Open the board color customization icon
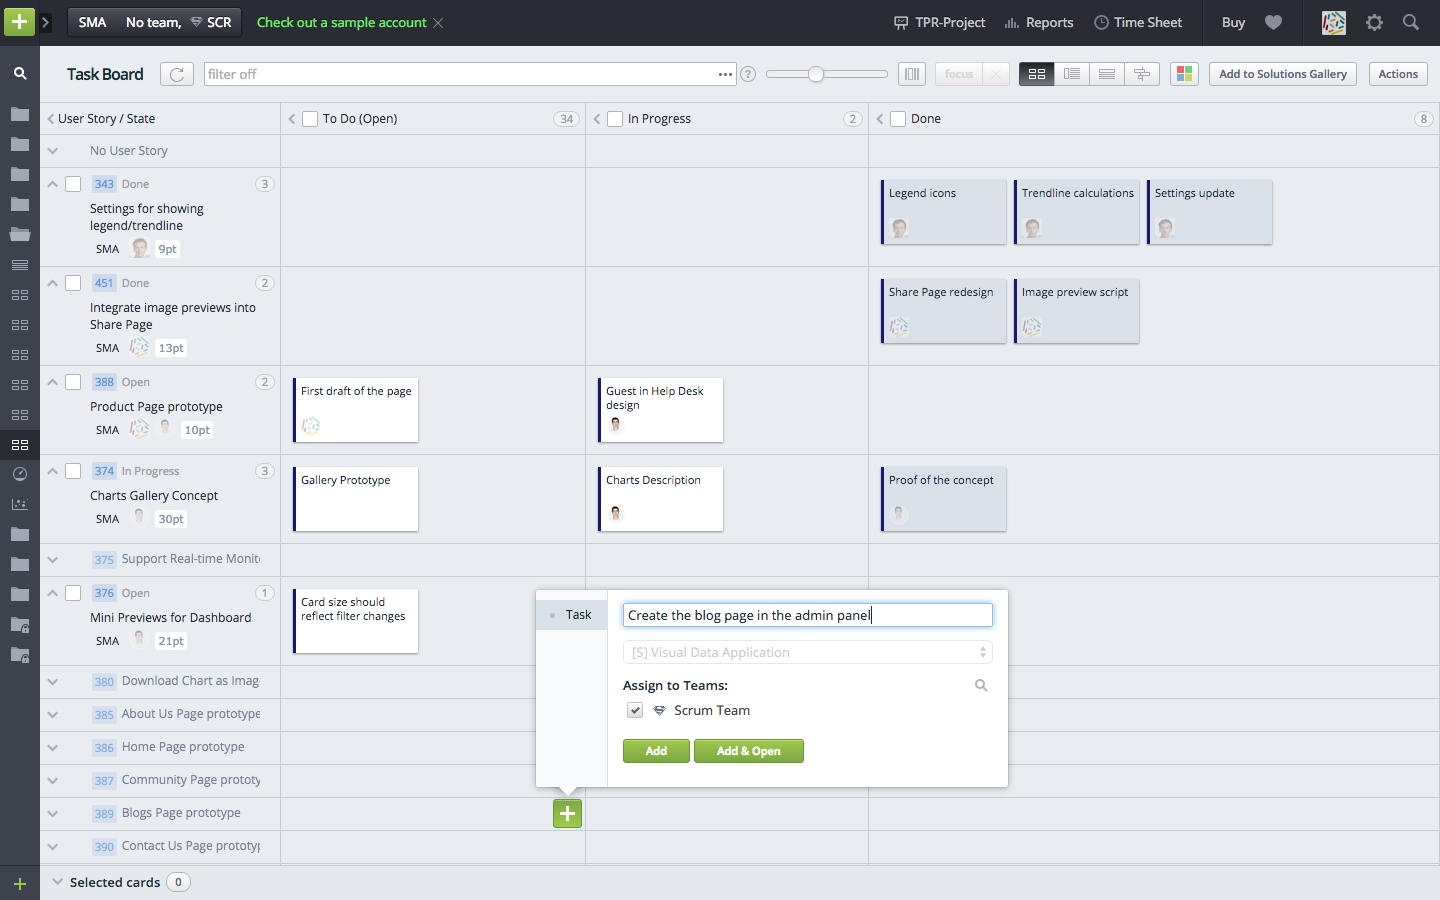Image resolution: width=1440 pixels, height=900 pixels. click(x=1184, y=73)
